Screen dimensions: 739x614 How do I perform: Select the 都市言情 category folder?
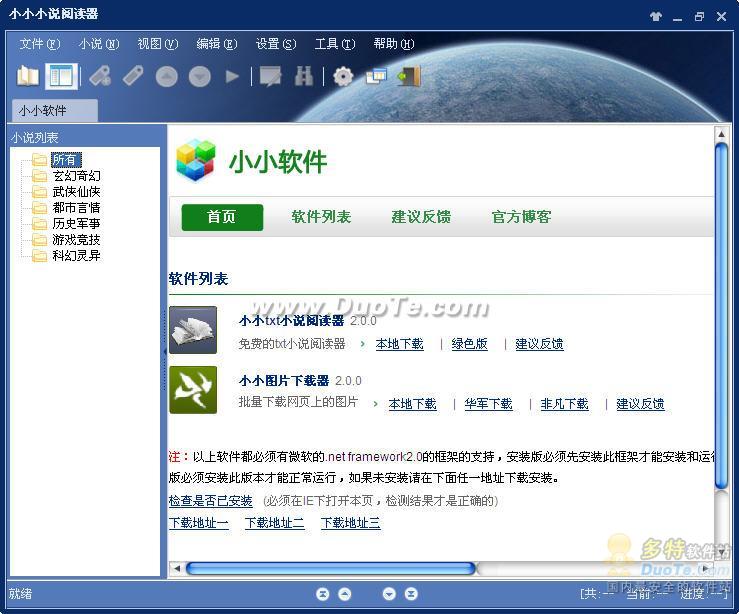pos(76,208)
